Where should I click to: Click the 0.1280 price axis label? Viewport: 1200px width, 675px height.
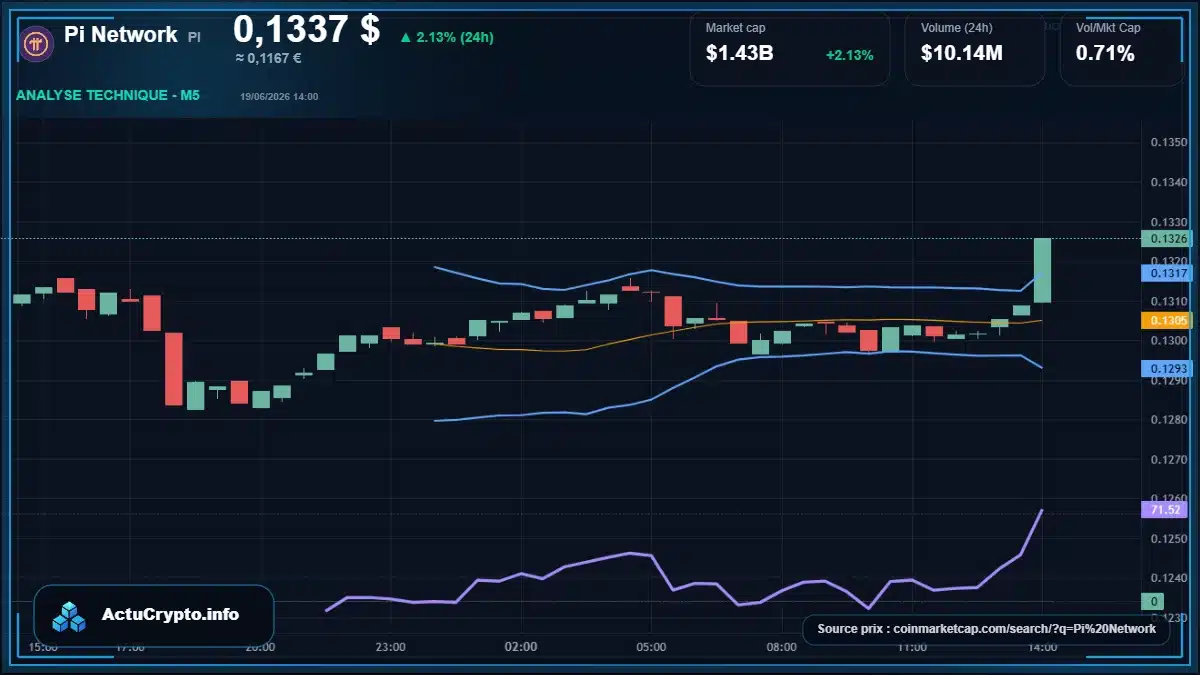pyautogui.click(x=1169, y=420)
